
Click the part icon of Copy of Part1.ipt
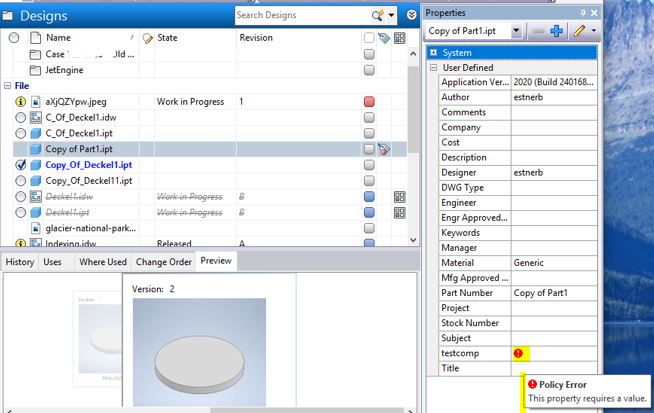(36, 149)
